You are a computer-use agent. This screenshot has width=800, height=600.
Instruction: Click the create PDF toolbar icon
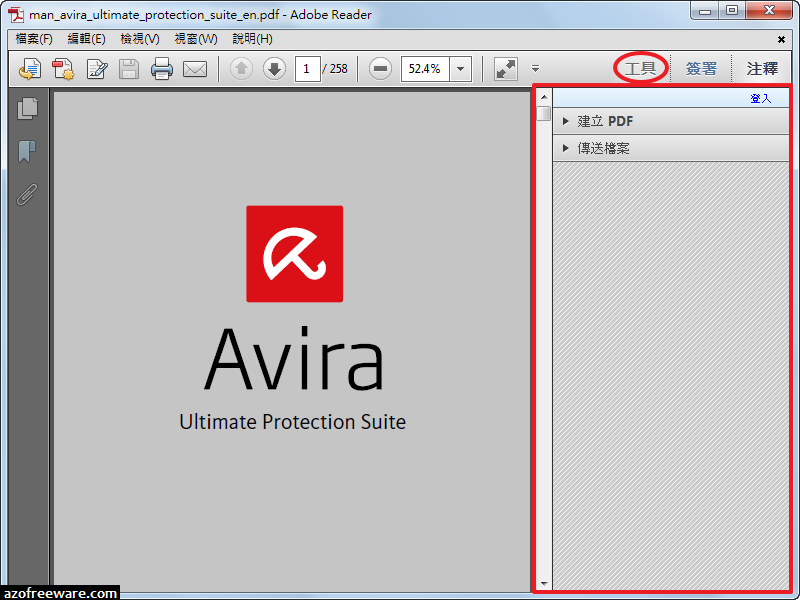pyautogui.click(x=63, y=69)
